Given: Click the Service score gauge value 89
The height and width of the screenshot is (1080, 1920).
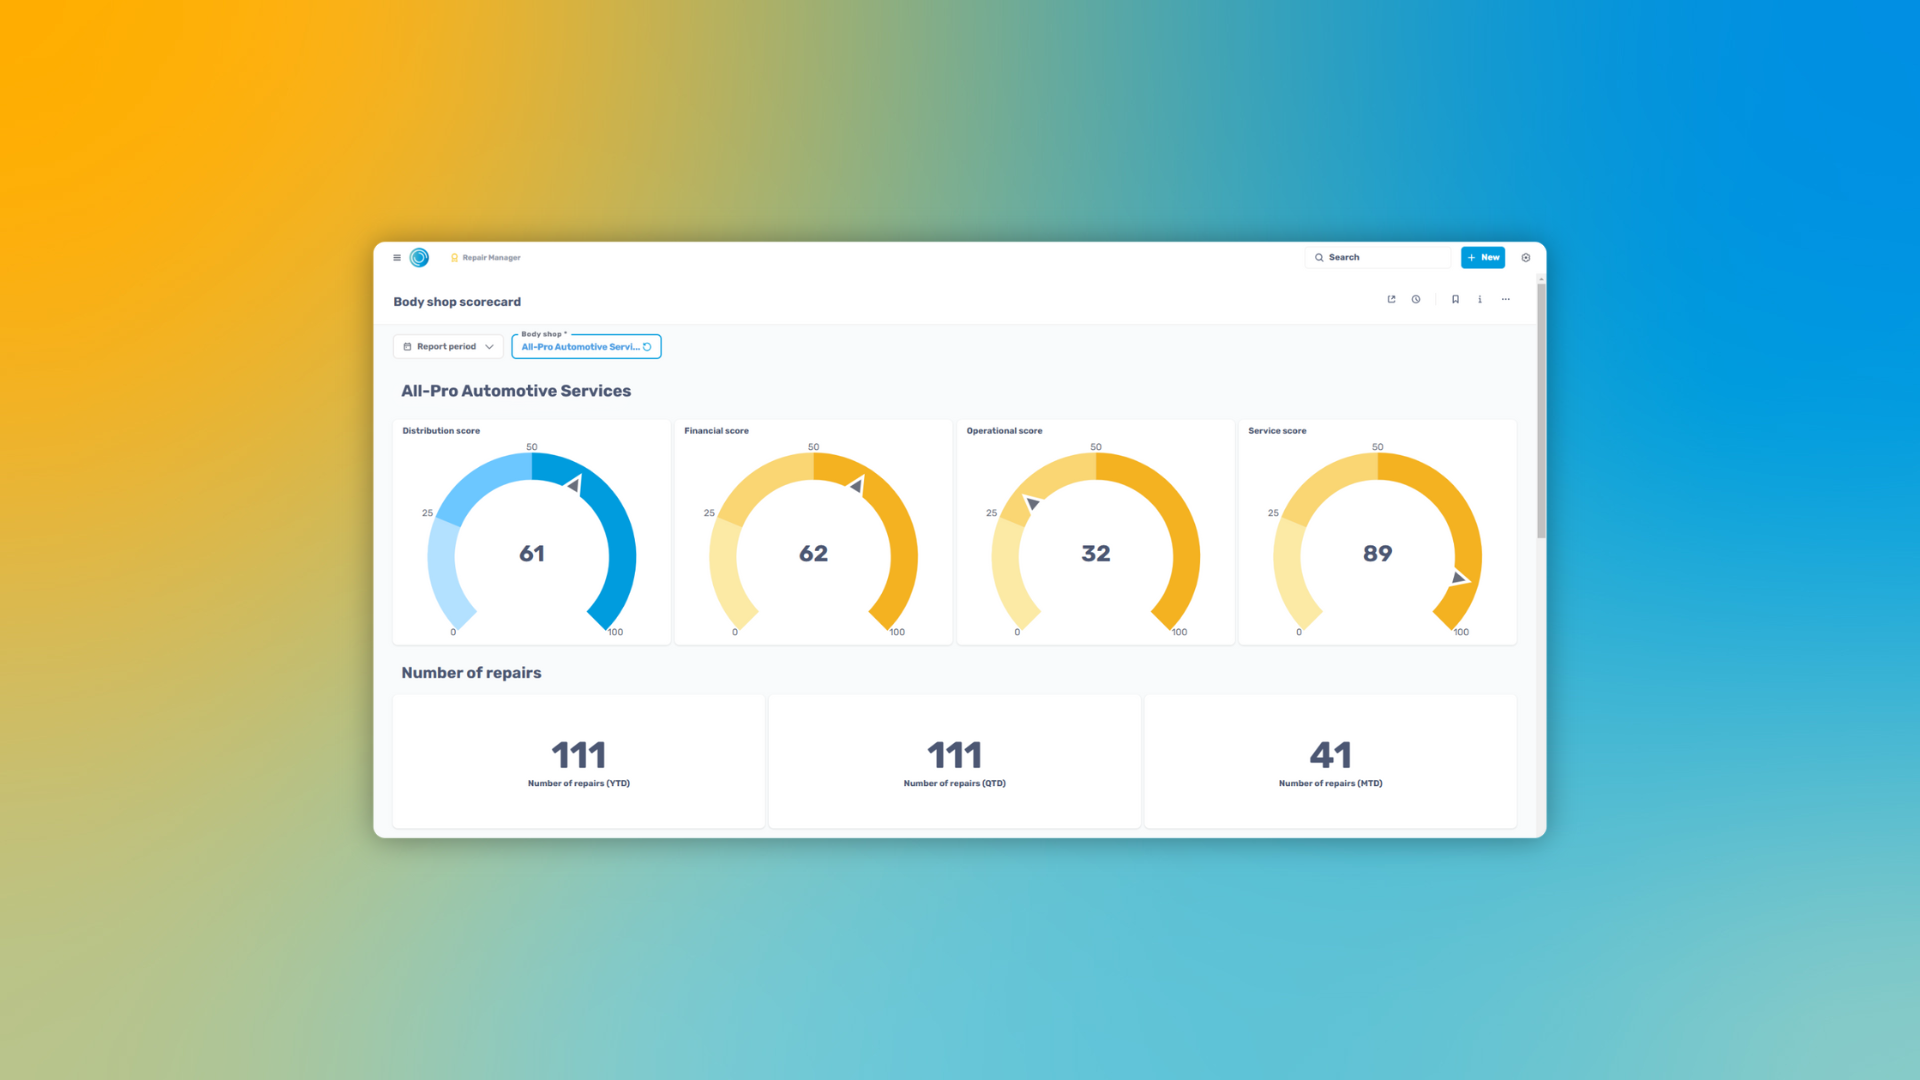Looking at the screenshot, I should point(1378,554).
